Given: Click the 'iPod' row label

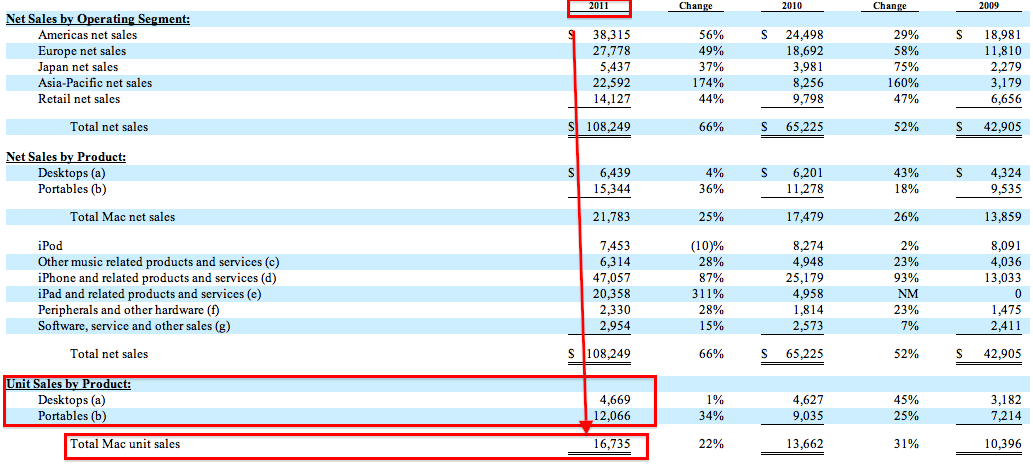Looking at the screenshot, I should click(x=50, y=246).
